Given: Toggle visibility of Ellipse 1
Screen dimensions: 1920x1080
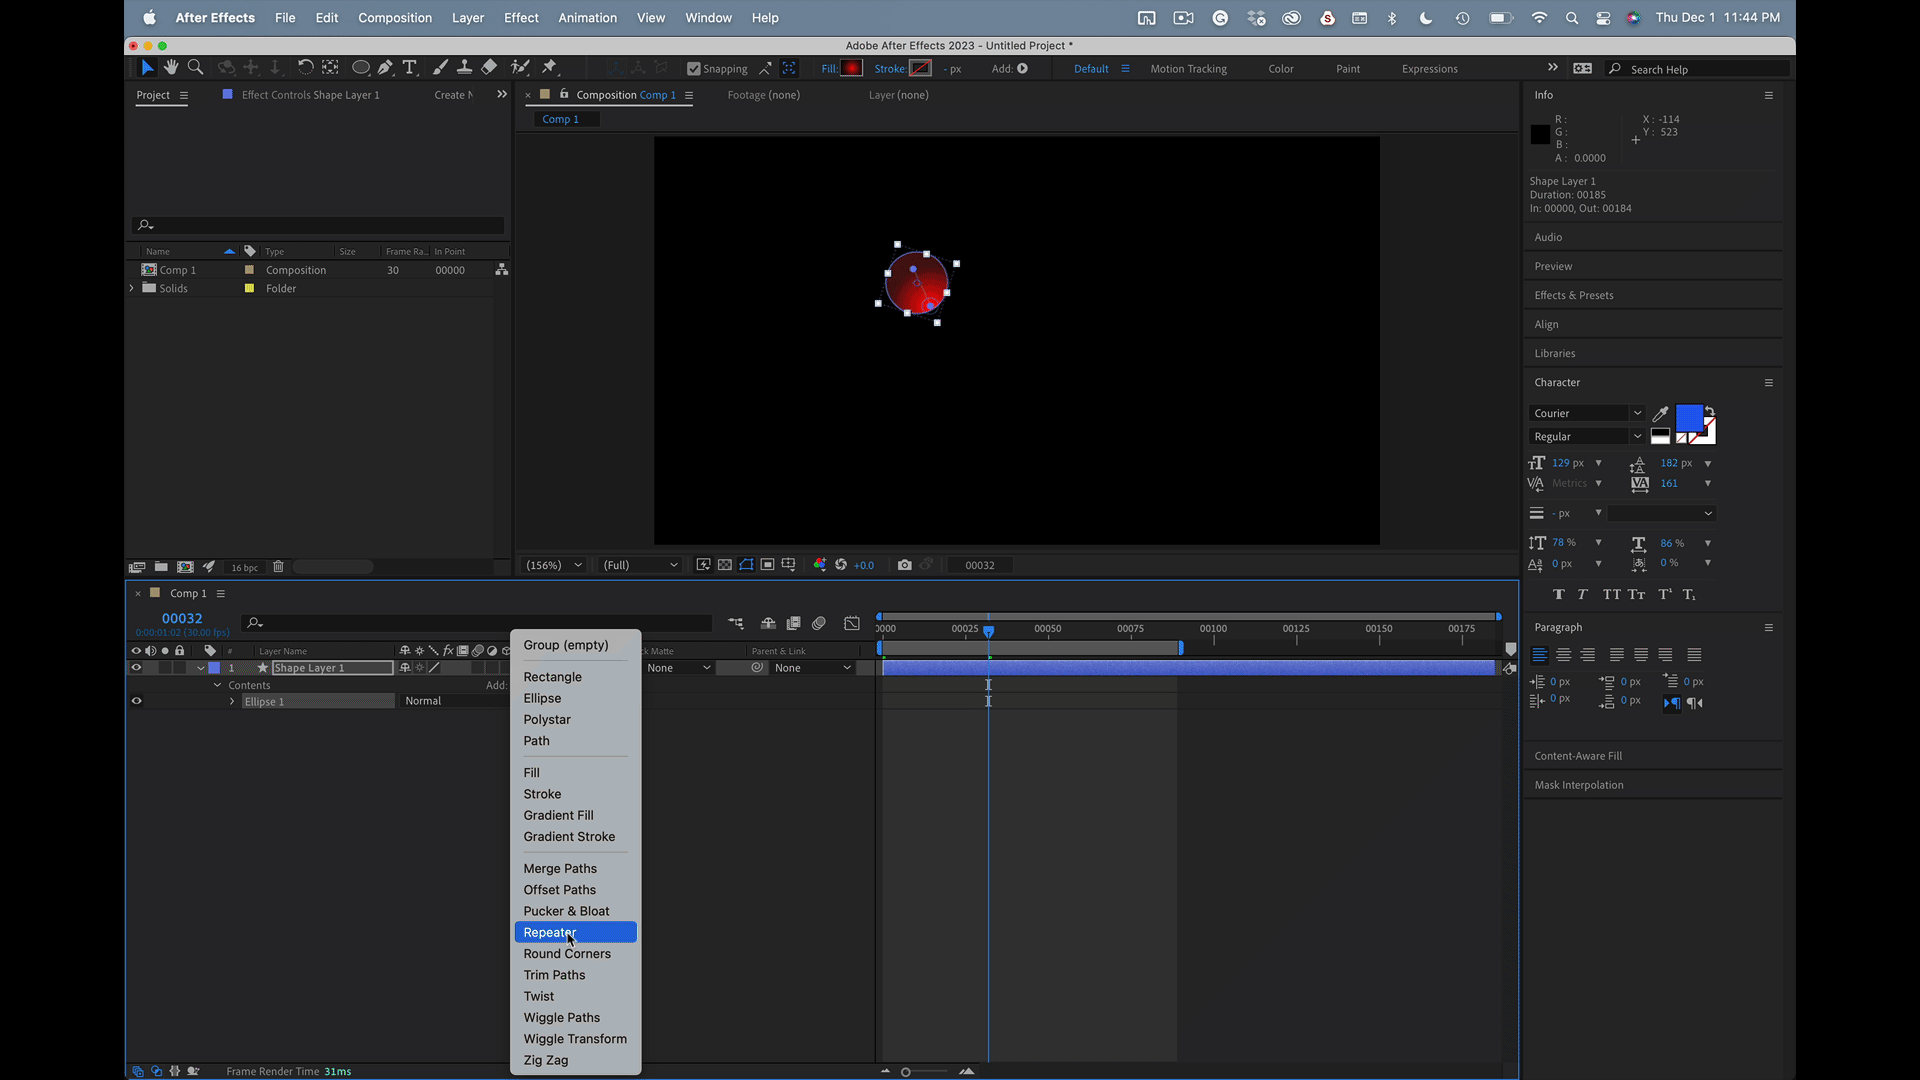Looking at the screenshot, I should 136,701.
